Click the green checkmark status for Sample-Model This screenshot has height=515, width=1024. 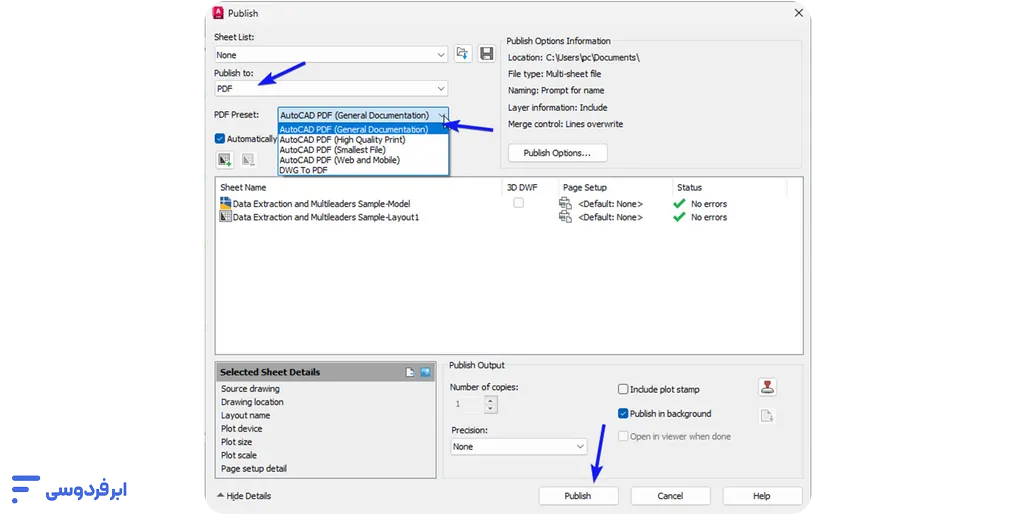pyautogui.click(x=679, y=204)
